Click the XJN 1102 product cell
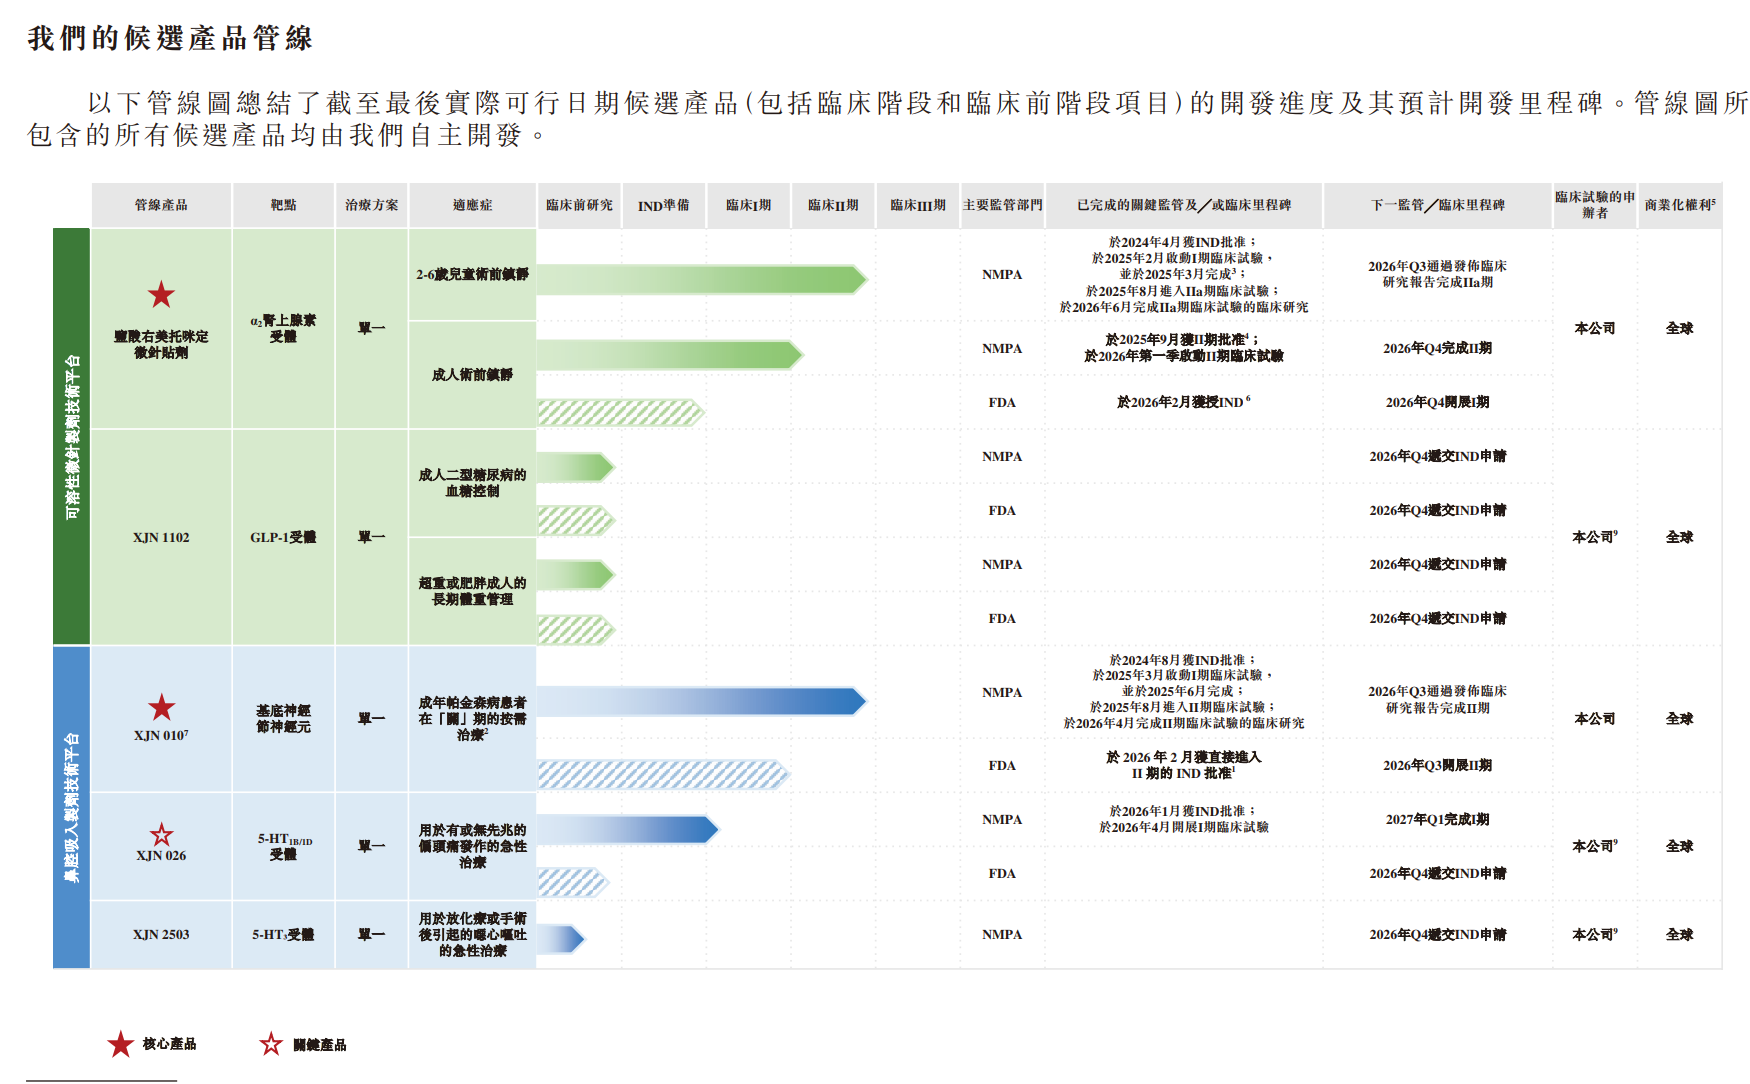 161,538
